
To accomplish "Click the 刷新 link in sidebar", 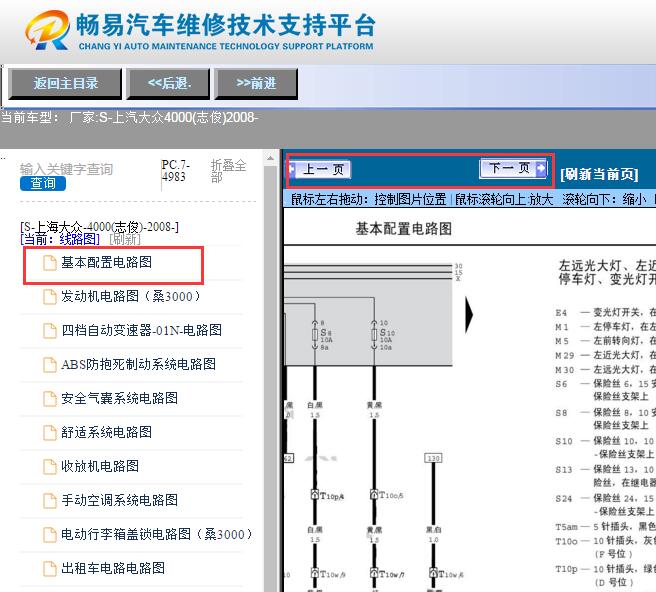I will [x=125, y=239].
